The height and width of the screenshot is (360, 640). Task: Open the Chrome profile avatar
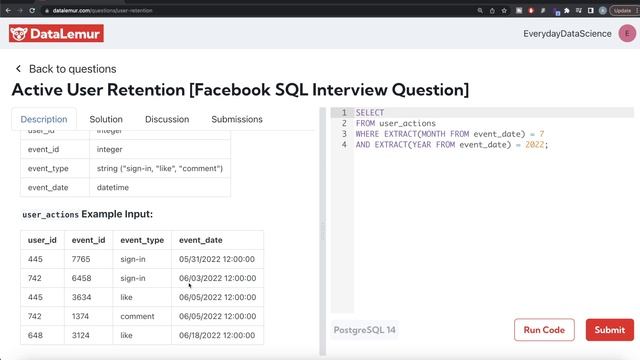pyautogui.click(x=602, y=11)
